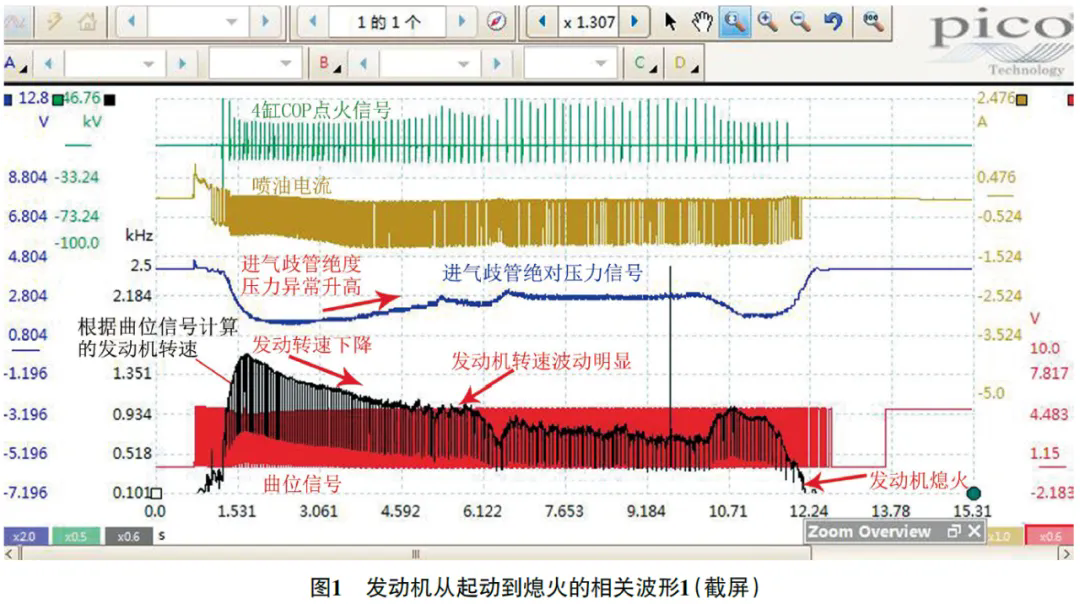The width and height of the screenshot is (1080, 604).
Task: Select the arrow pointer tool
Action: point(669,22)
